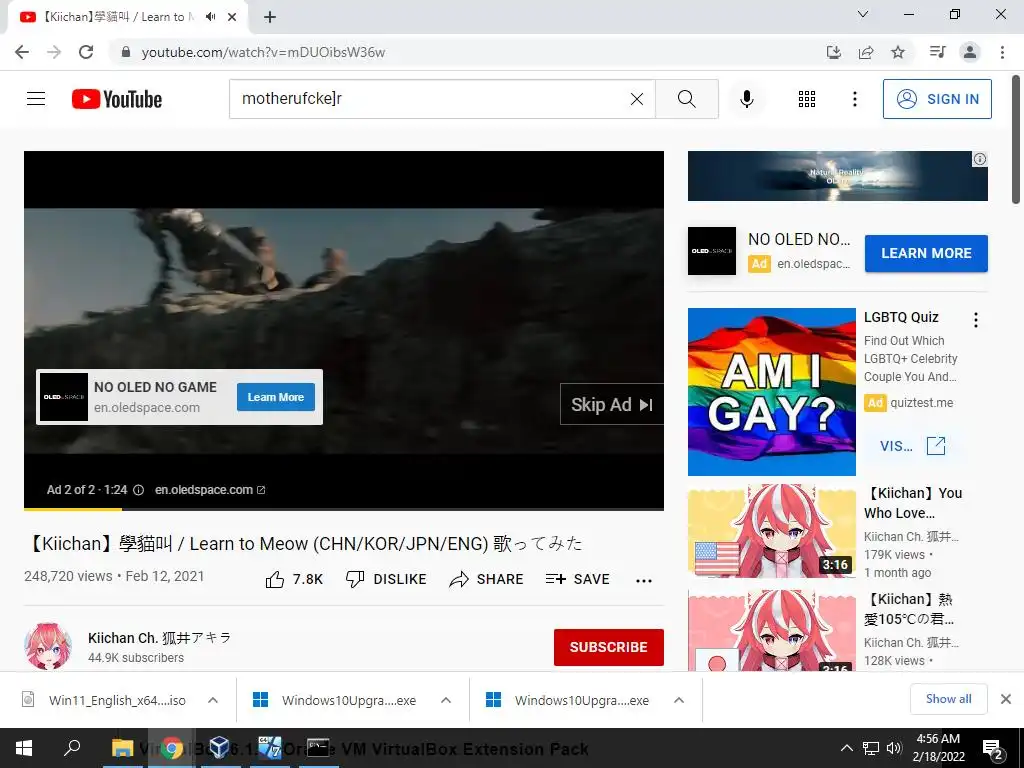Close the downloads bar
1024x768 pixels.
pos(1006,699)
